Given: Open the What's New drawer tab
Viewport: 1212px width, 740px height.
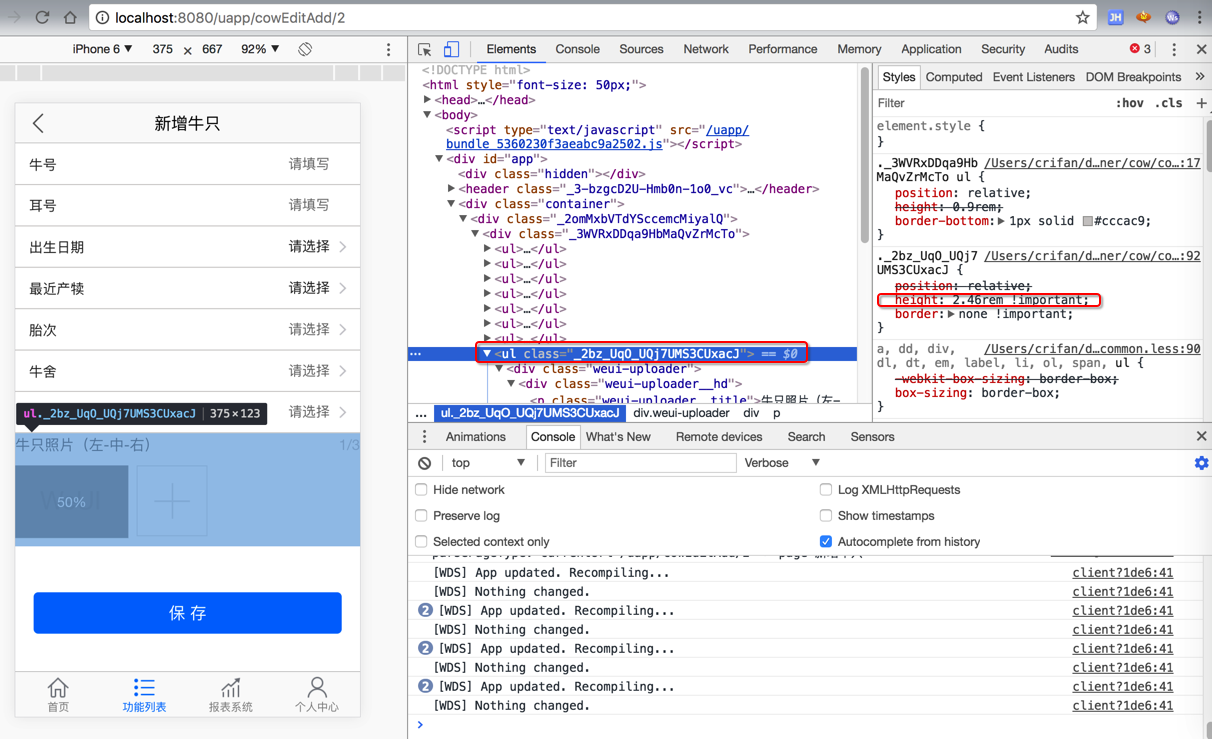Looking at the screenshot, I should click(618, 437).
